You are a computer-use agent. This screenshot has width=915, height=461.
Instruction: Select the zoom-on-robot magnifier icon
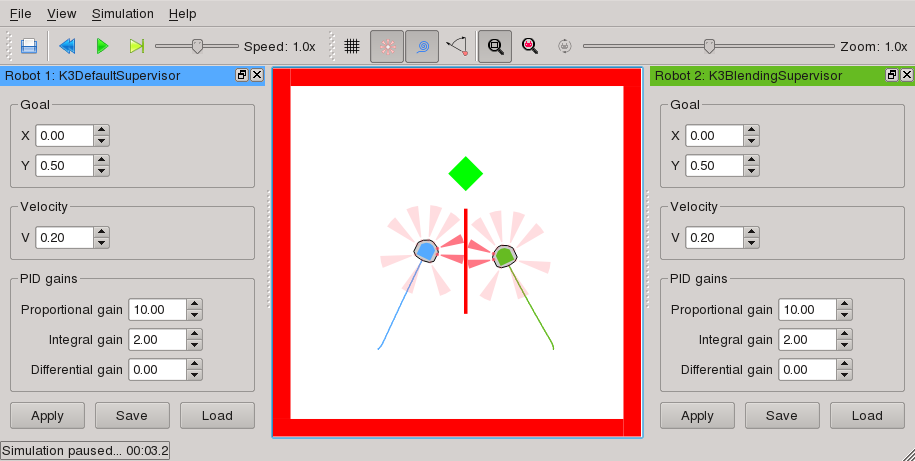coord(530,46)
